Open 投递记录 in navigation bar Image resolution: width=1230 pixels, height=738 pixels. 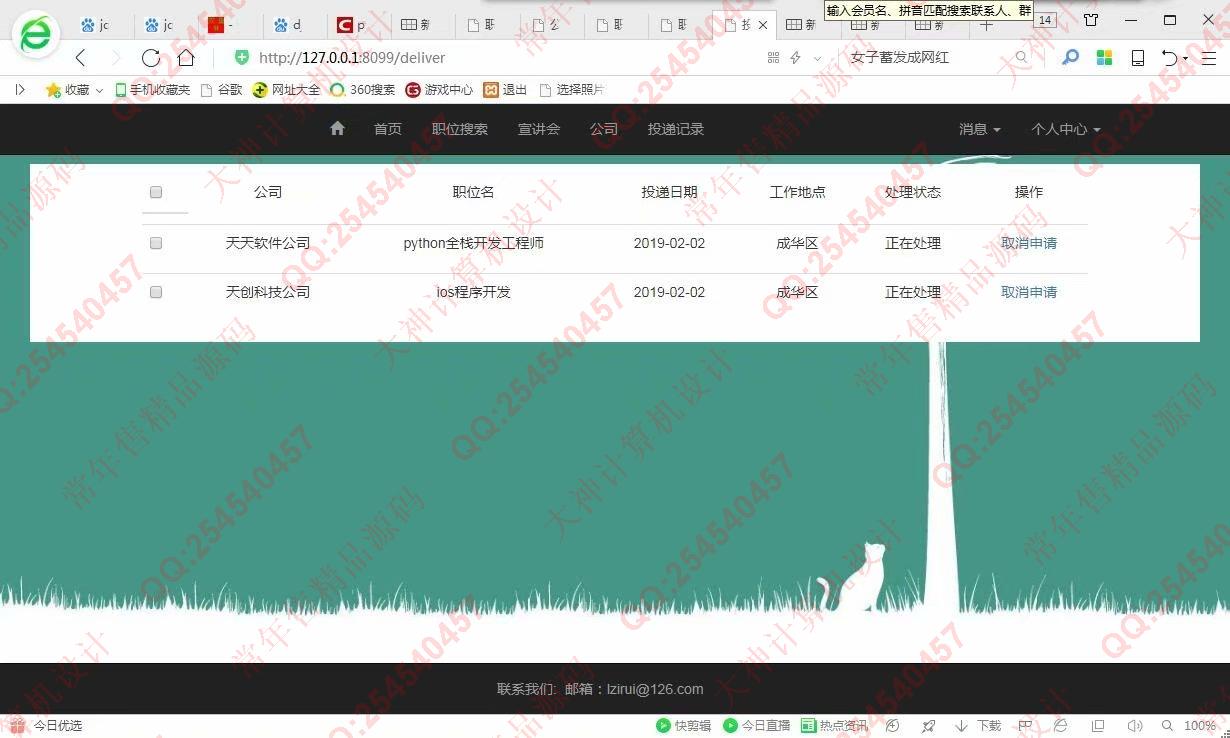[x=676, y=129]
